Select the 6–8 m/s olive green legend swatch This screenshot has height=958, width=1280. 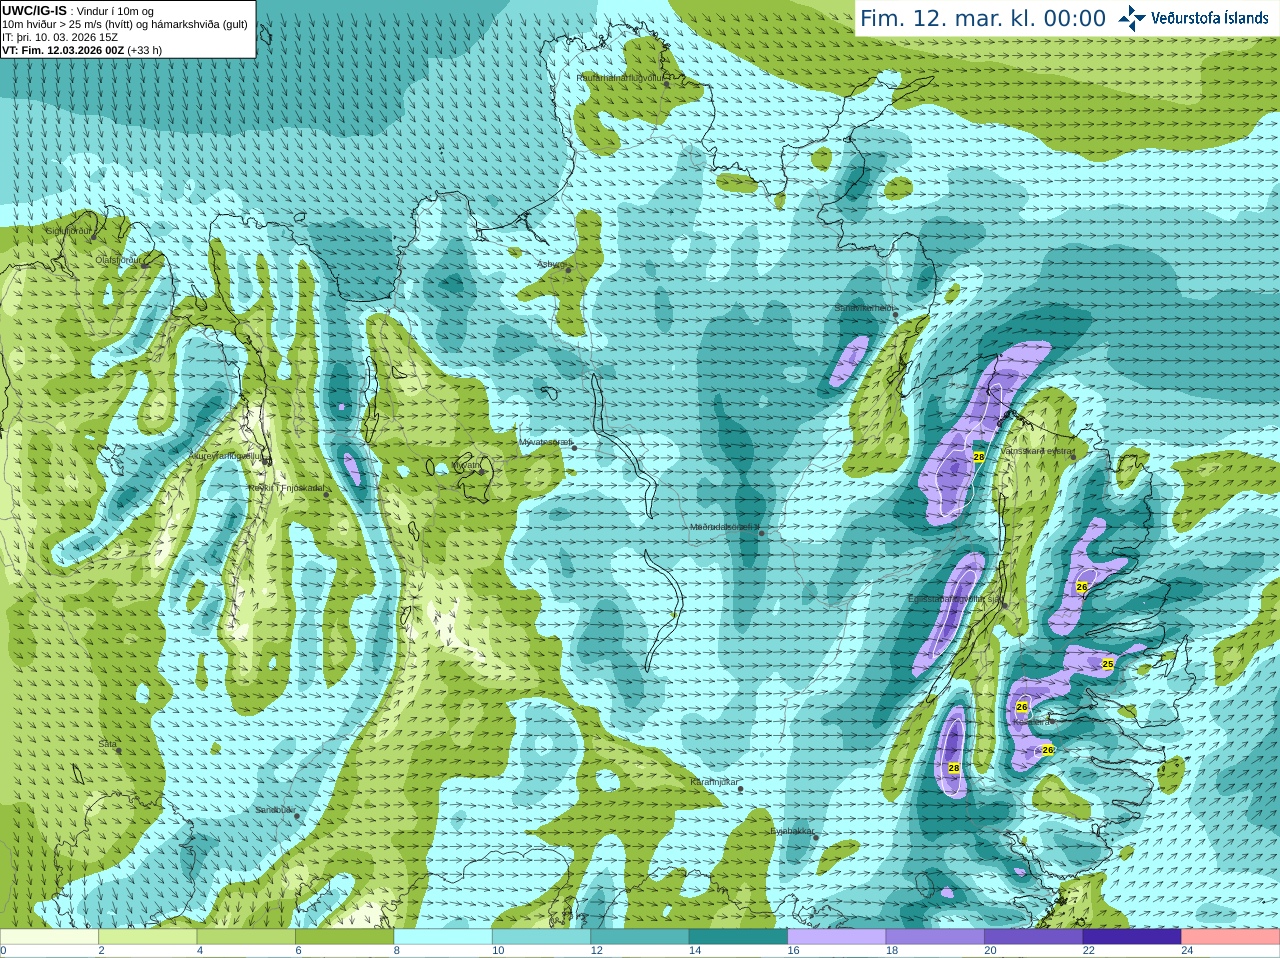(345, 936)
